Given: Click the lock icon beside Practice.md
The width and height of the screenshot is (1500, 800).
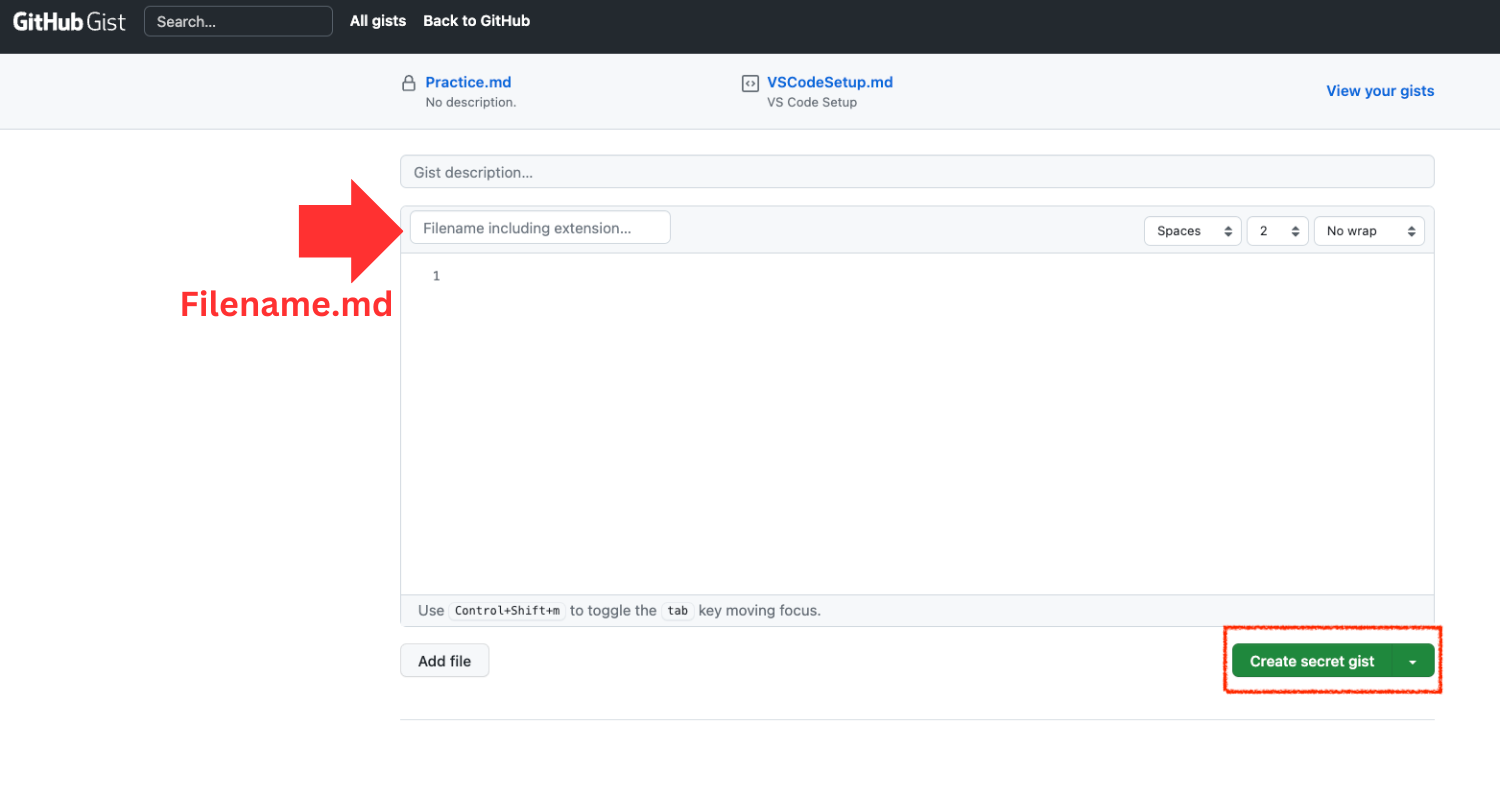Looking at the screenshot, I should click(408, 82).
